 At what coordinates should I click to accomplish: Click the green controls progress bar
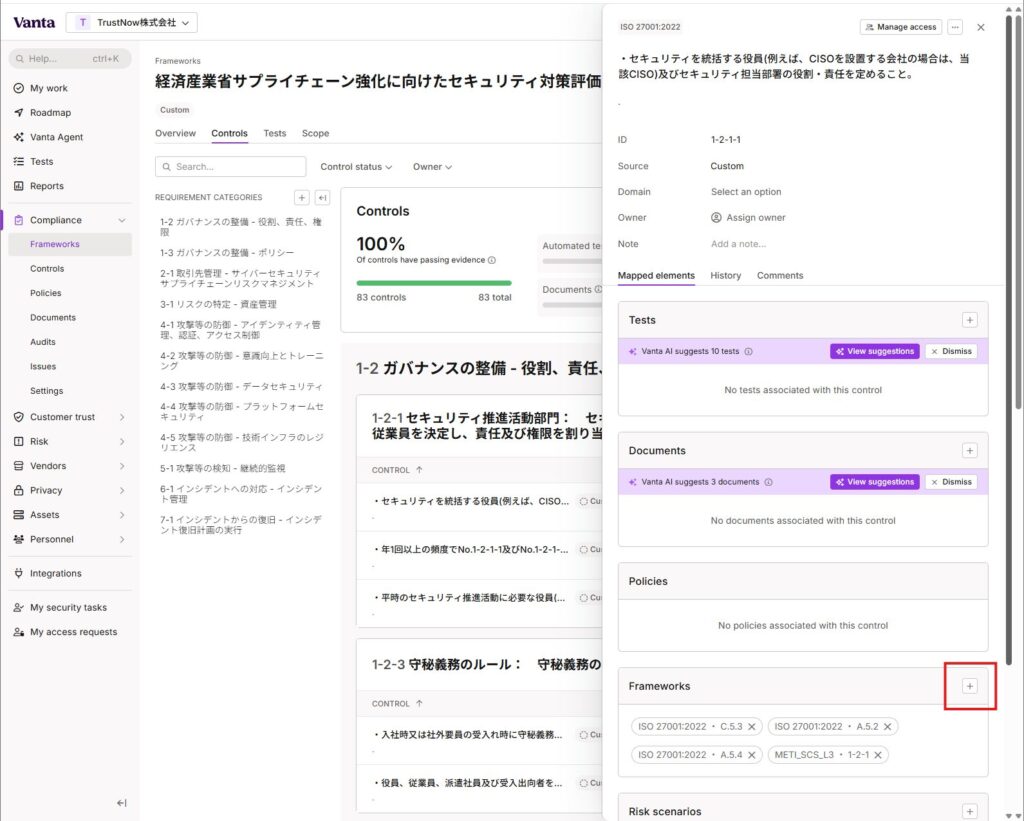(x=433, y=283)
